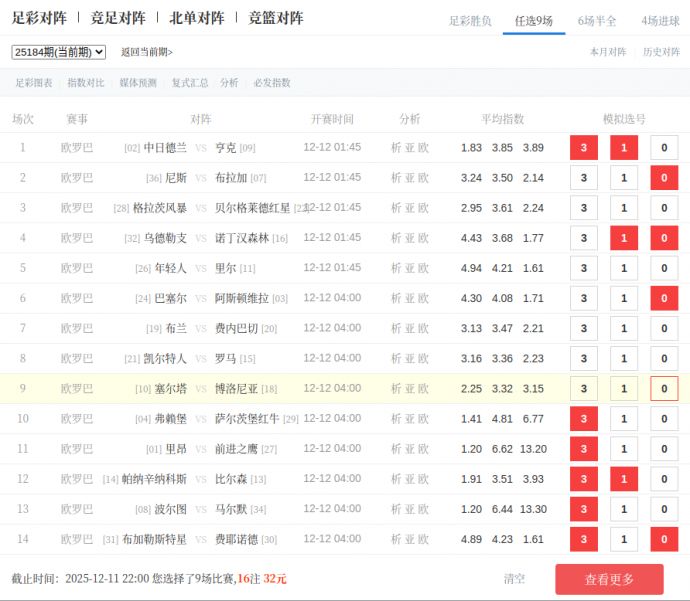Open 必发指数 in the sub navigation

(x=272, y=83)
